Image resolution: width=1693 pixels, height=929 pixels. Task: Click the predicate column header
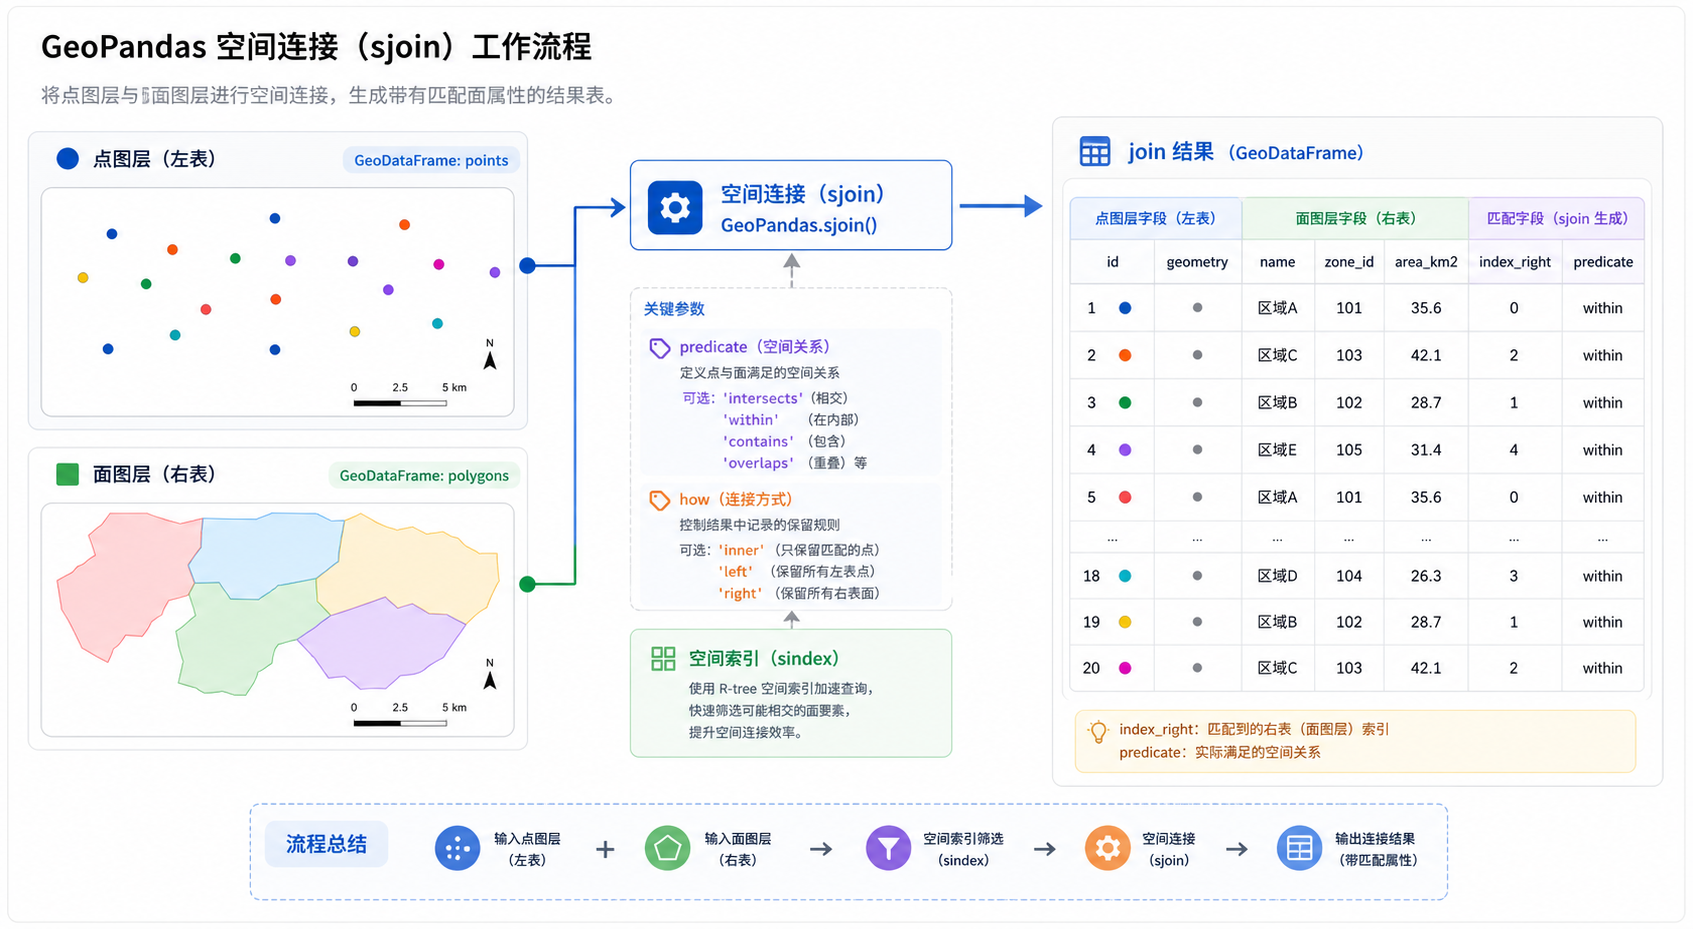pyautogui.click(x=1603, y=262)
